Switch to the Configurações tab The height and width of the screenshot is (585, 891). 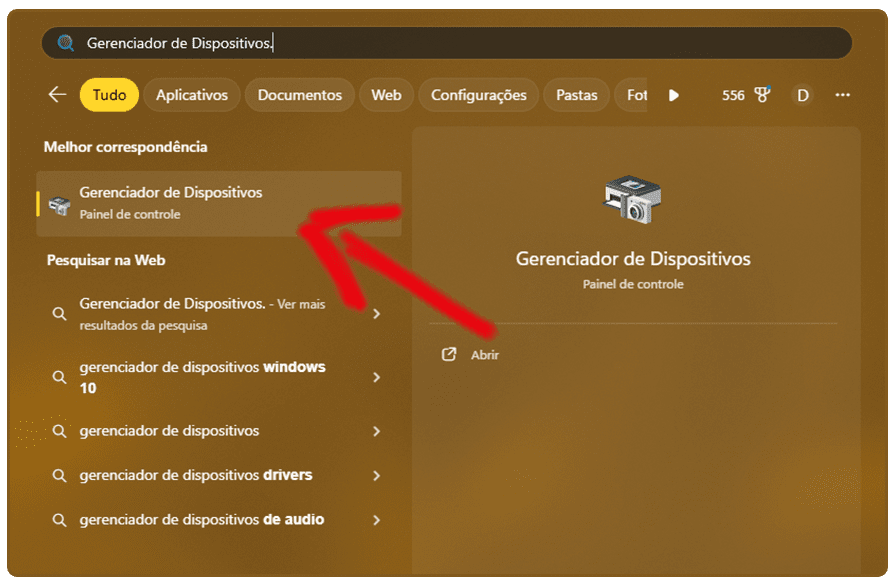pos(478,95)
